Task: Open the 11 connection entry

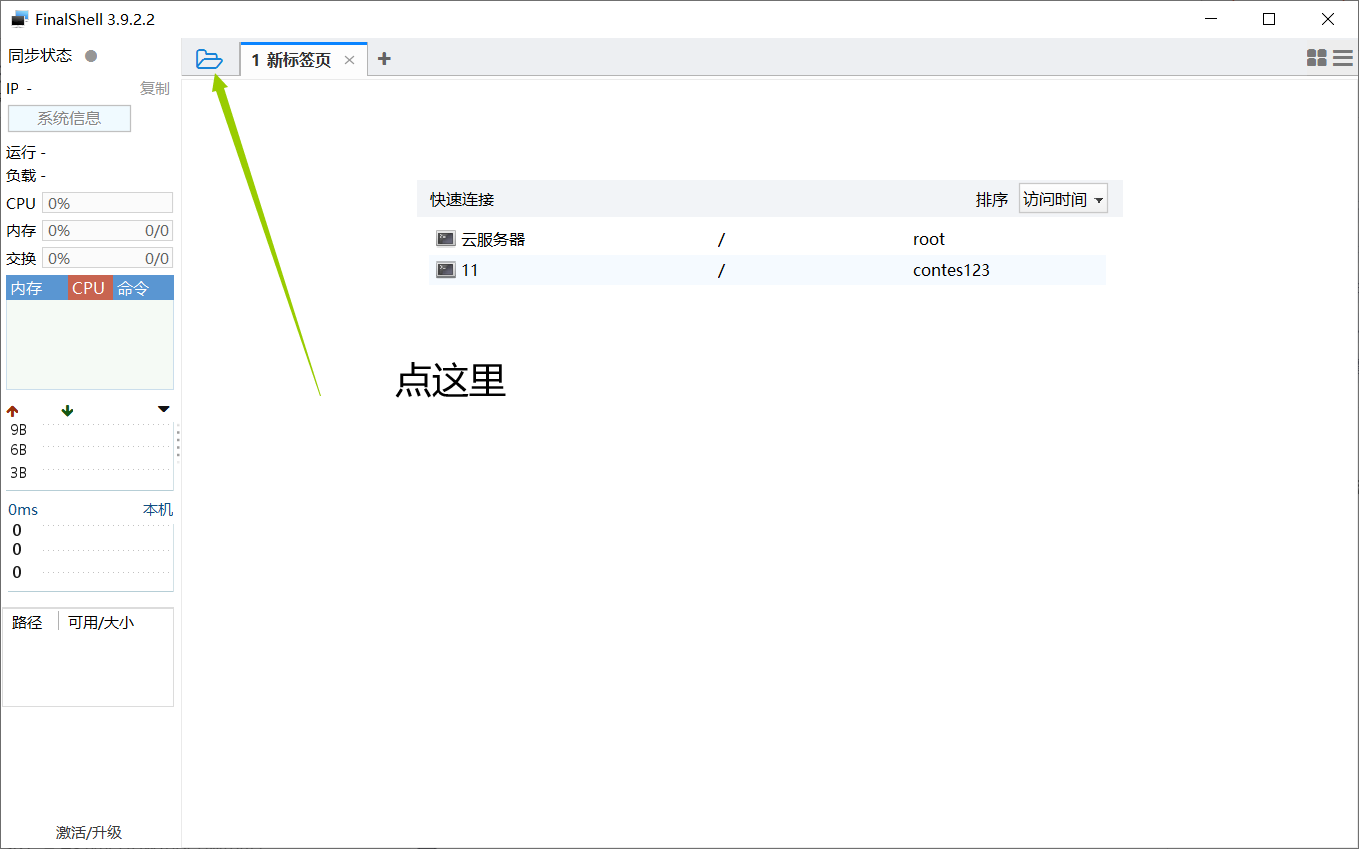Action: pyautogui.click(x=767, y=270)
